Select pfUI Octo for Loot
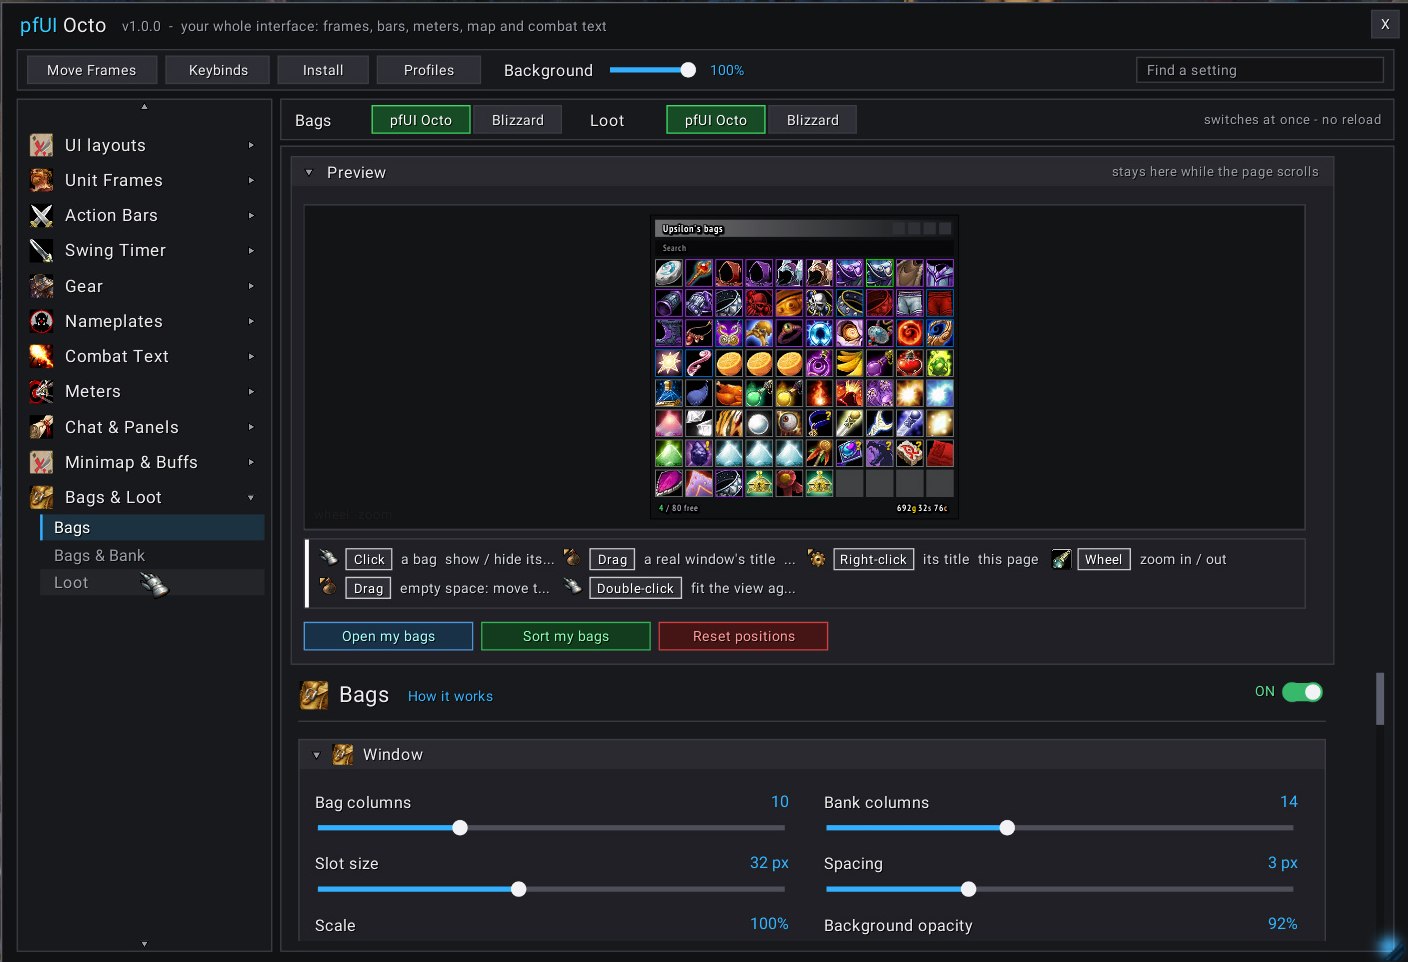The height and width of the screenshot is (962, 1408). point(716,120)
